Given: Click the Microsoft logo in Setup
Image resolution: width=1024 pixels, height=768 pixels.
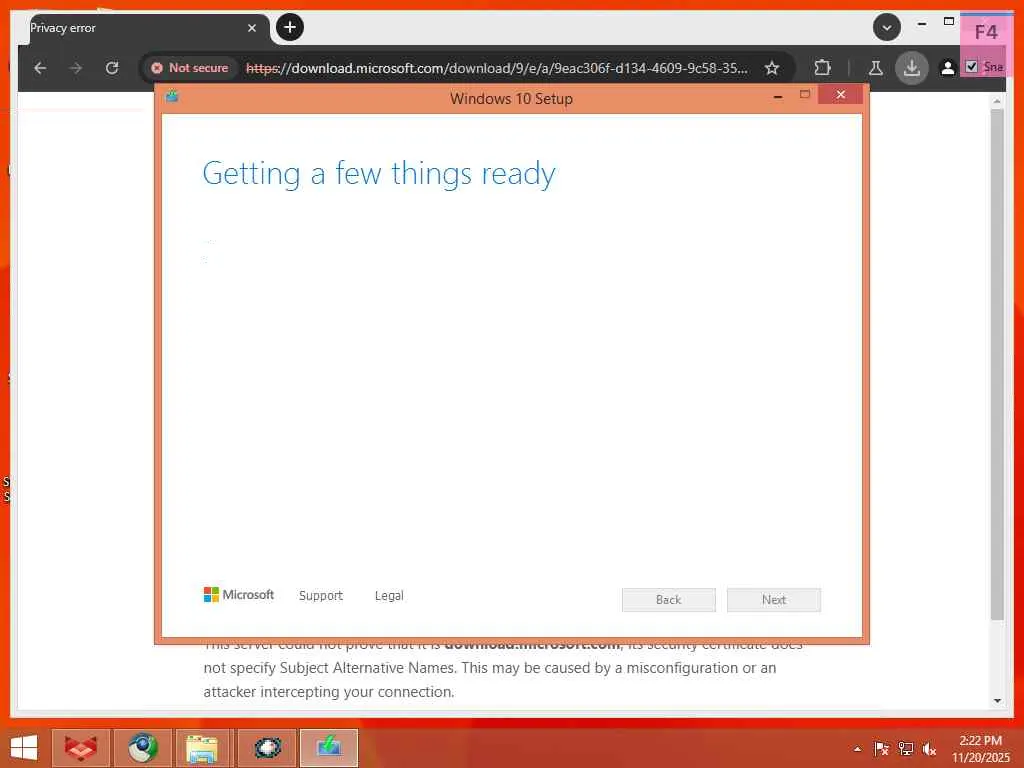Looking at the screenshot, I should coord(238,595).
